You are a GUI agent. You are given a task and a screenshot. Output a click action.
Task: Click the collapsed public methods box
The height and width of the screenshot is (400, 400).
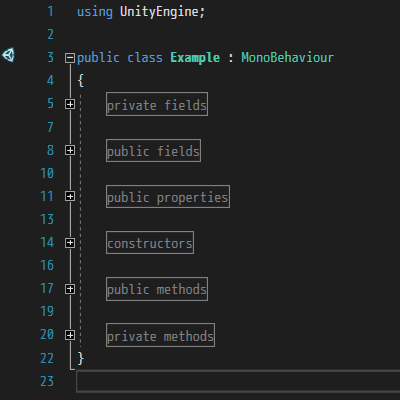pos(157,289)
